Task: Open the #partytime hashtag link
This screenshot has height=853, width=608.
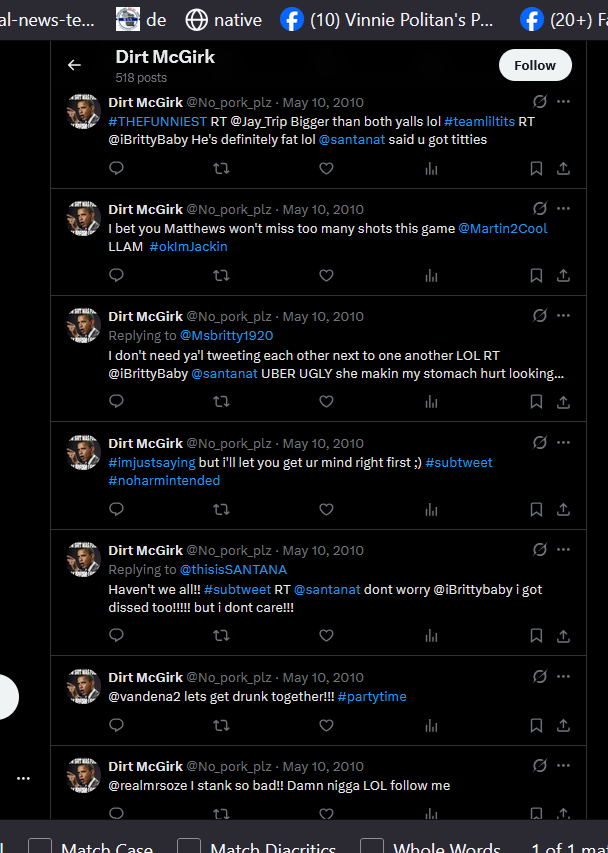Action: (x=372, y=696)
